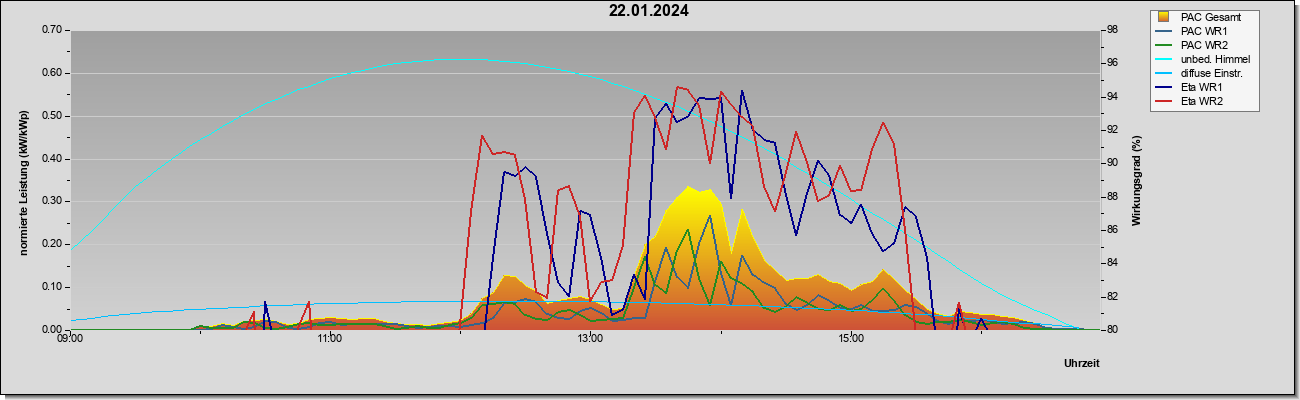Click the dark blue Eta WR1 legend line
The width and height of the screenshot is (1300, 400).
[1165, 87]
